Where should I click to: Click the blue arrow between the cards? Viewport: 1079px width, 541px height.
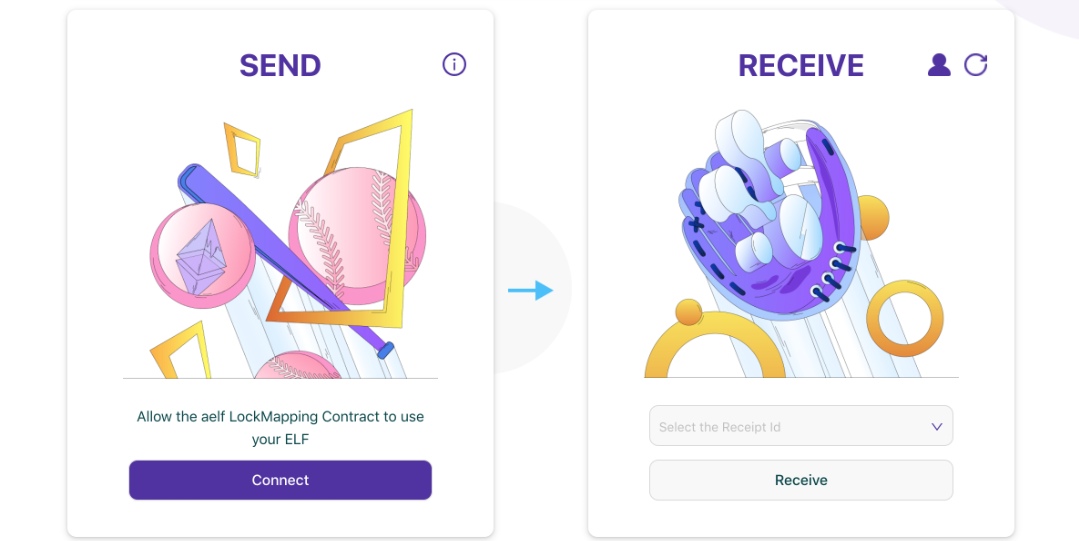530,290
